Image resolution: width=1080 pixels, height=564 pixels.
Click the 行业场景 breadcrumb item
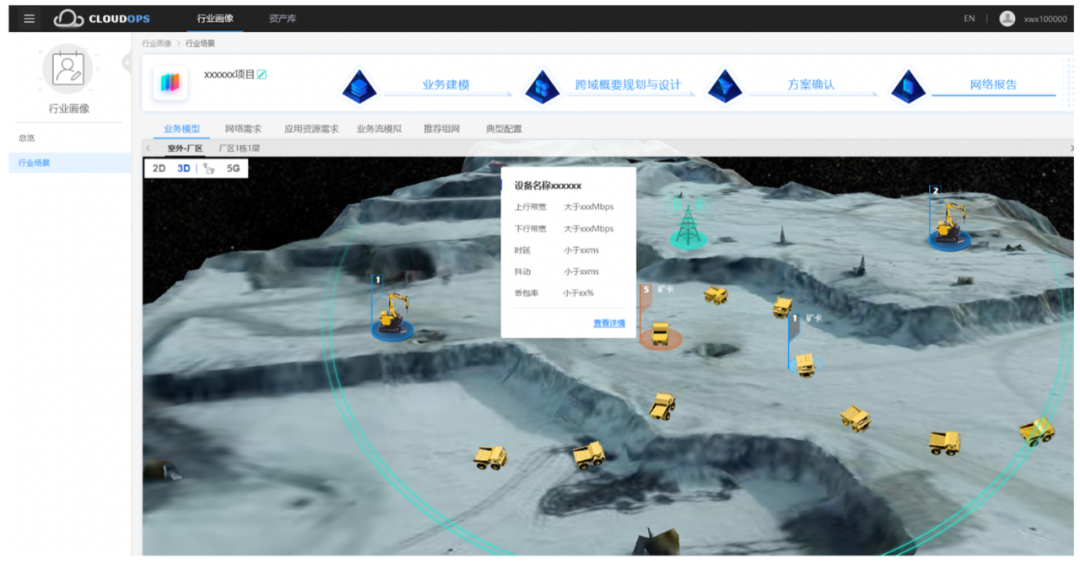tap(200, 43)
